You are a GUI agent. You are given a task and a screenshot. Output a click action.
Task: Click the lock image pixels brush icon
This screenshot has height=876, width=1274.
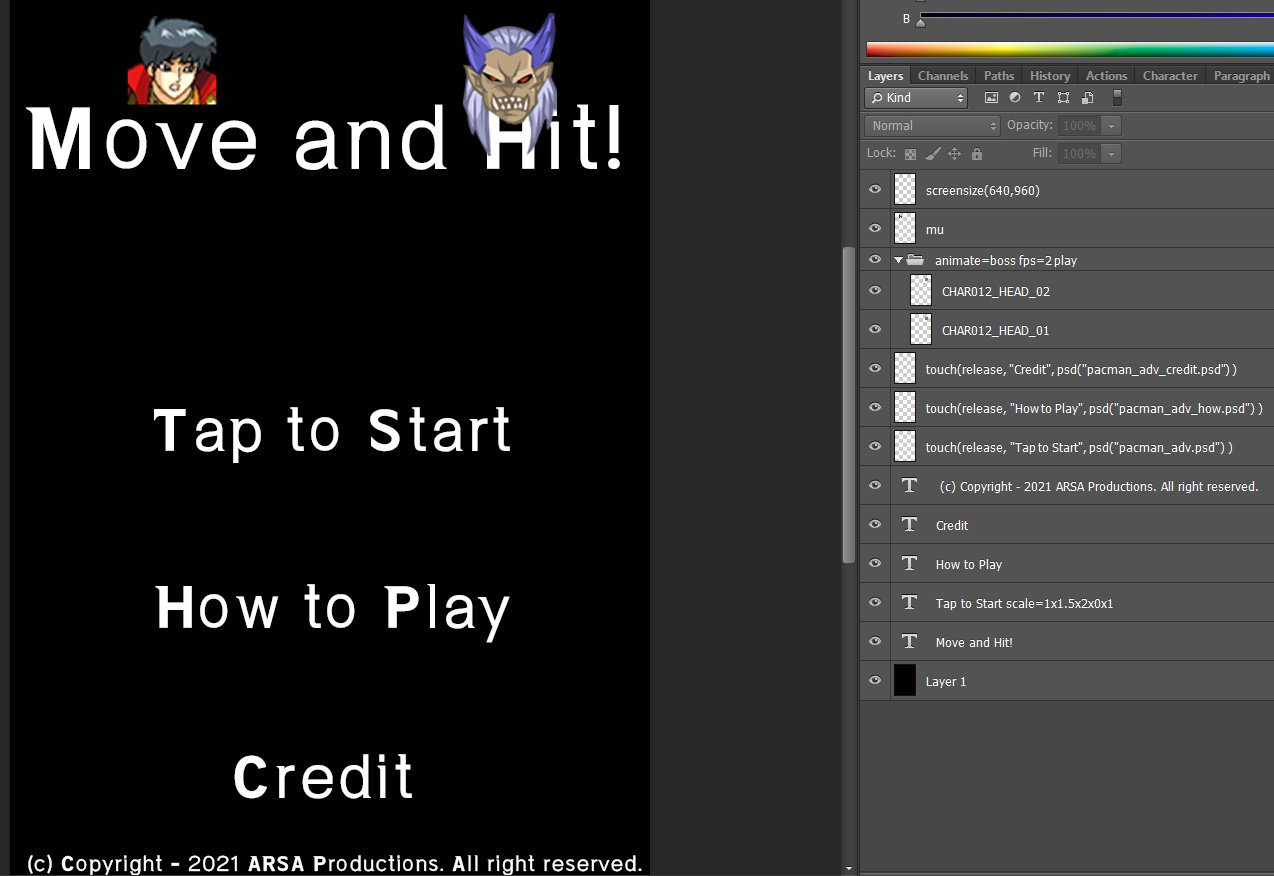(933, 153)
